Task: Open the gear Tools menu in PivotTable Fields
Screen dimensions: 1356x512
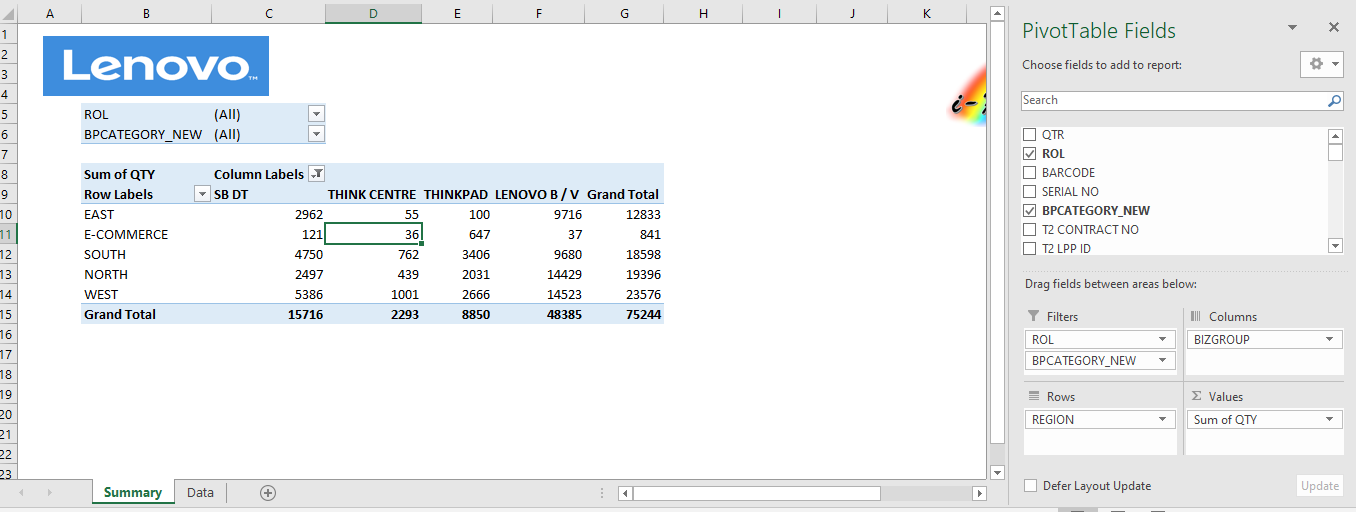Action: point(1321,64)
